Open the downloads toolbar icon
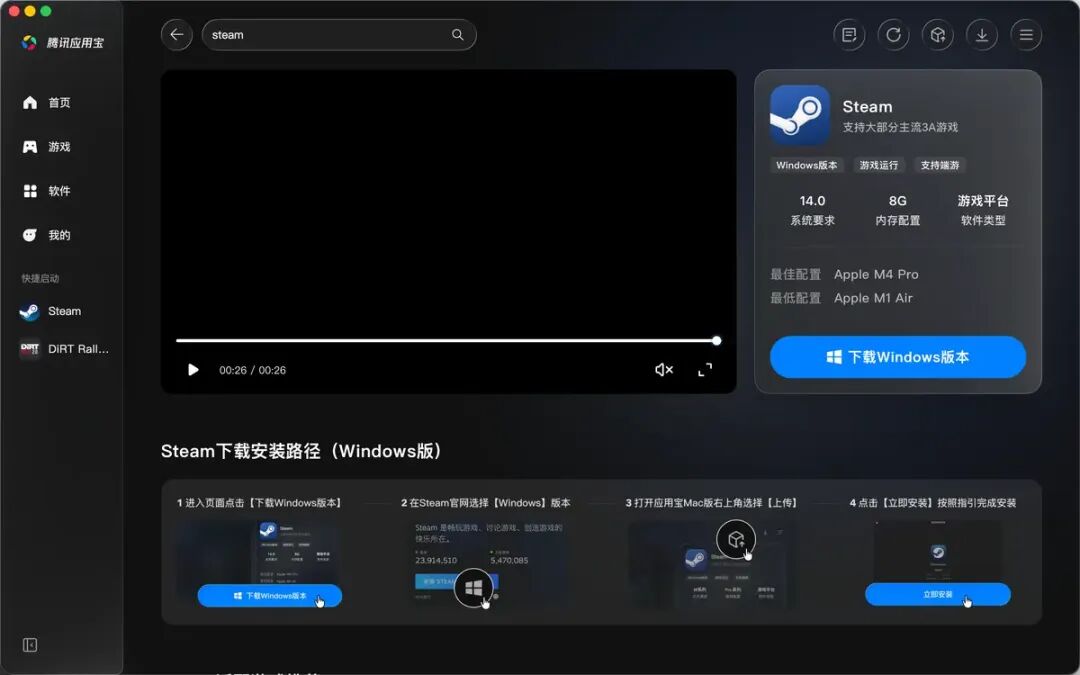1080x675 pixels. [982, 34]
